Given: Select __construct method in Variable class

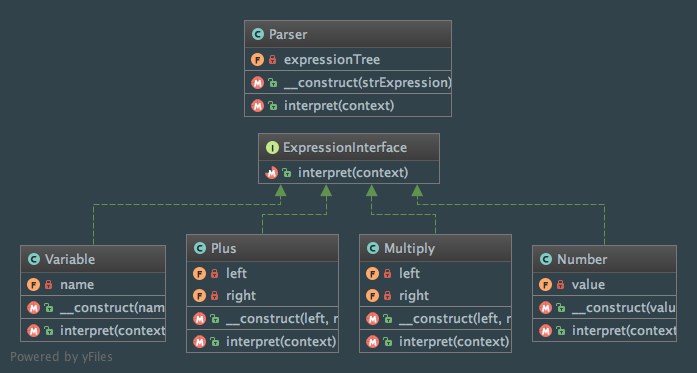Looking at the screenshot, I should [x=93, y=308].
